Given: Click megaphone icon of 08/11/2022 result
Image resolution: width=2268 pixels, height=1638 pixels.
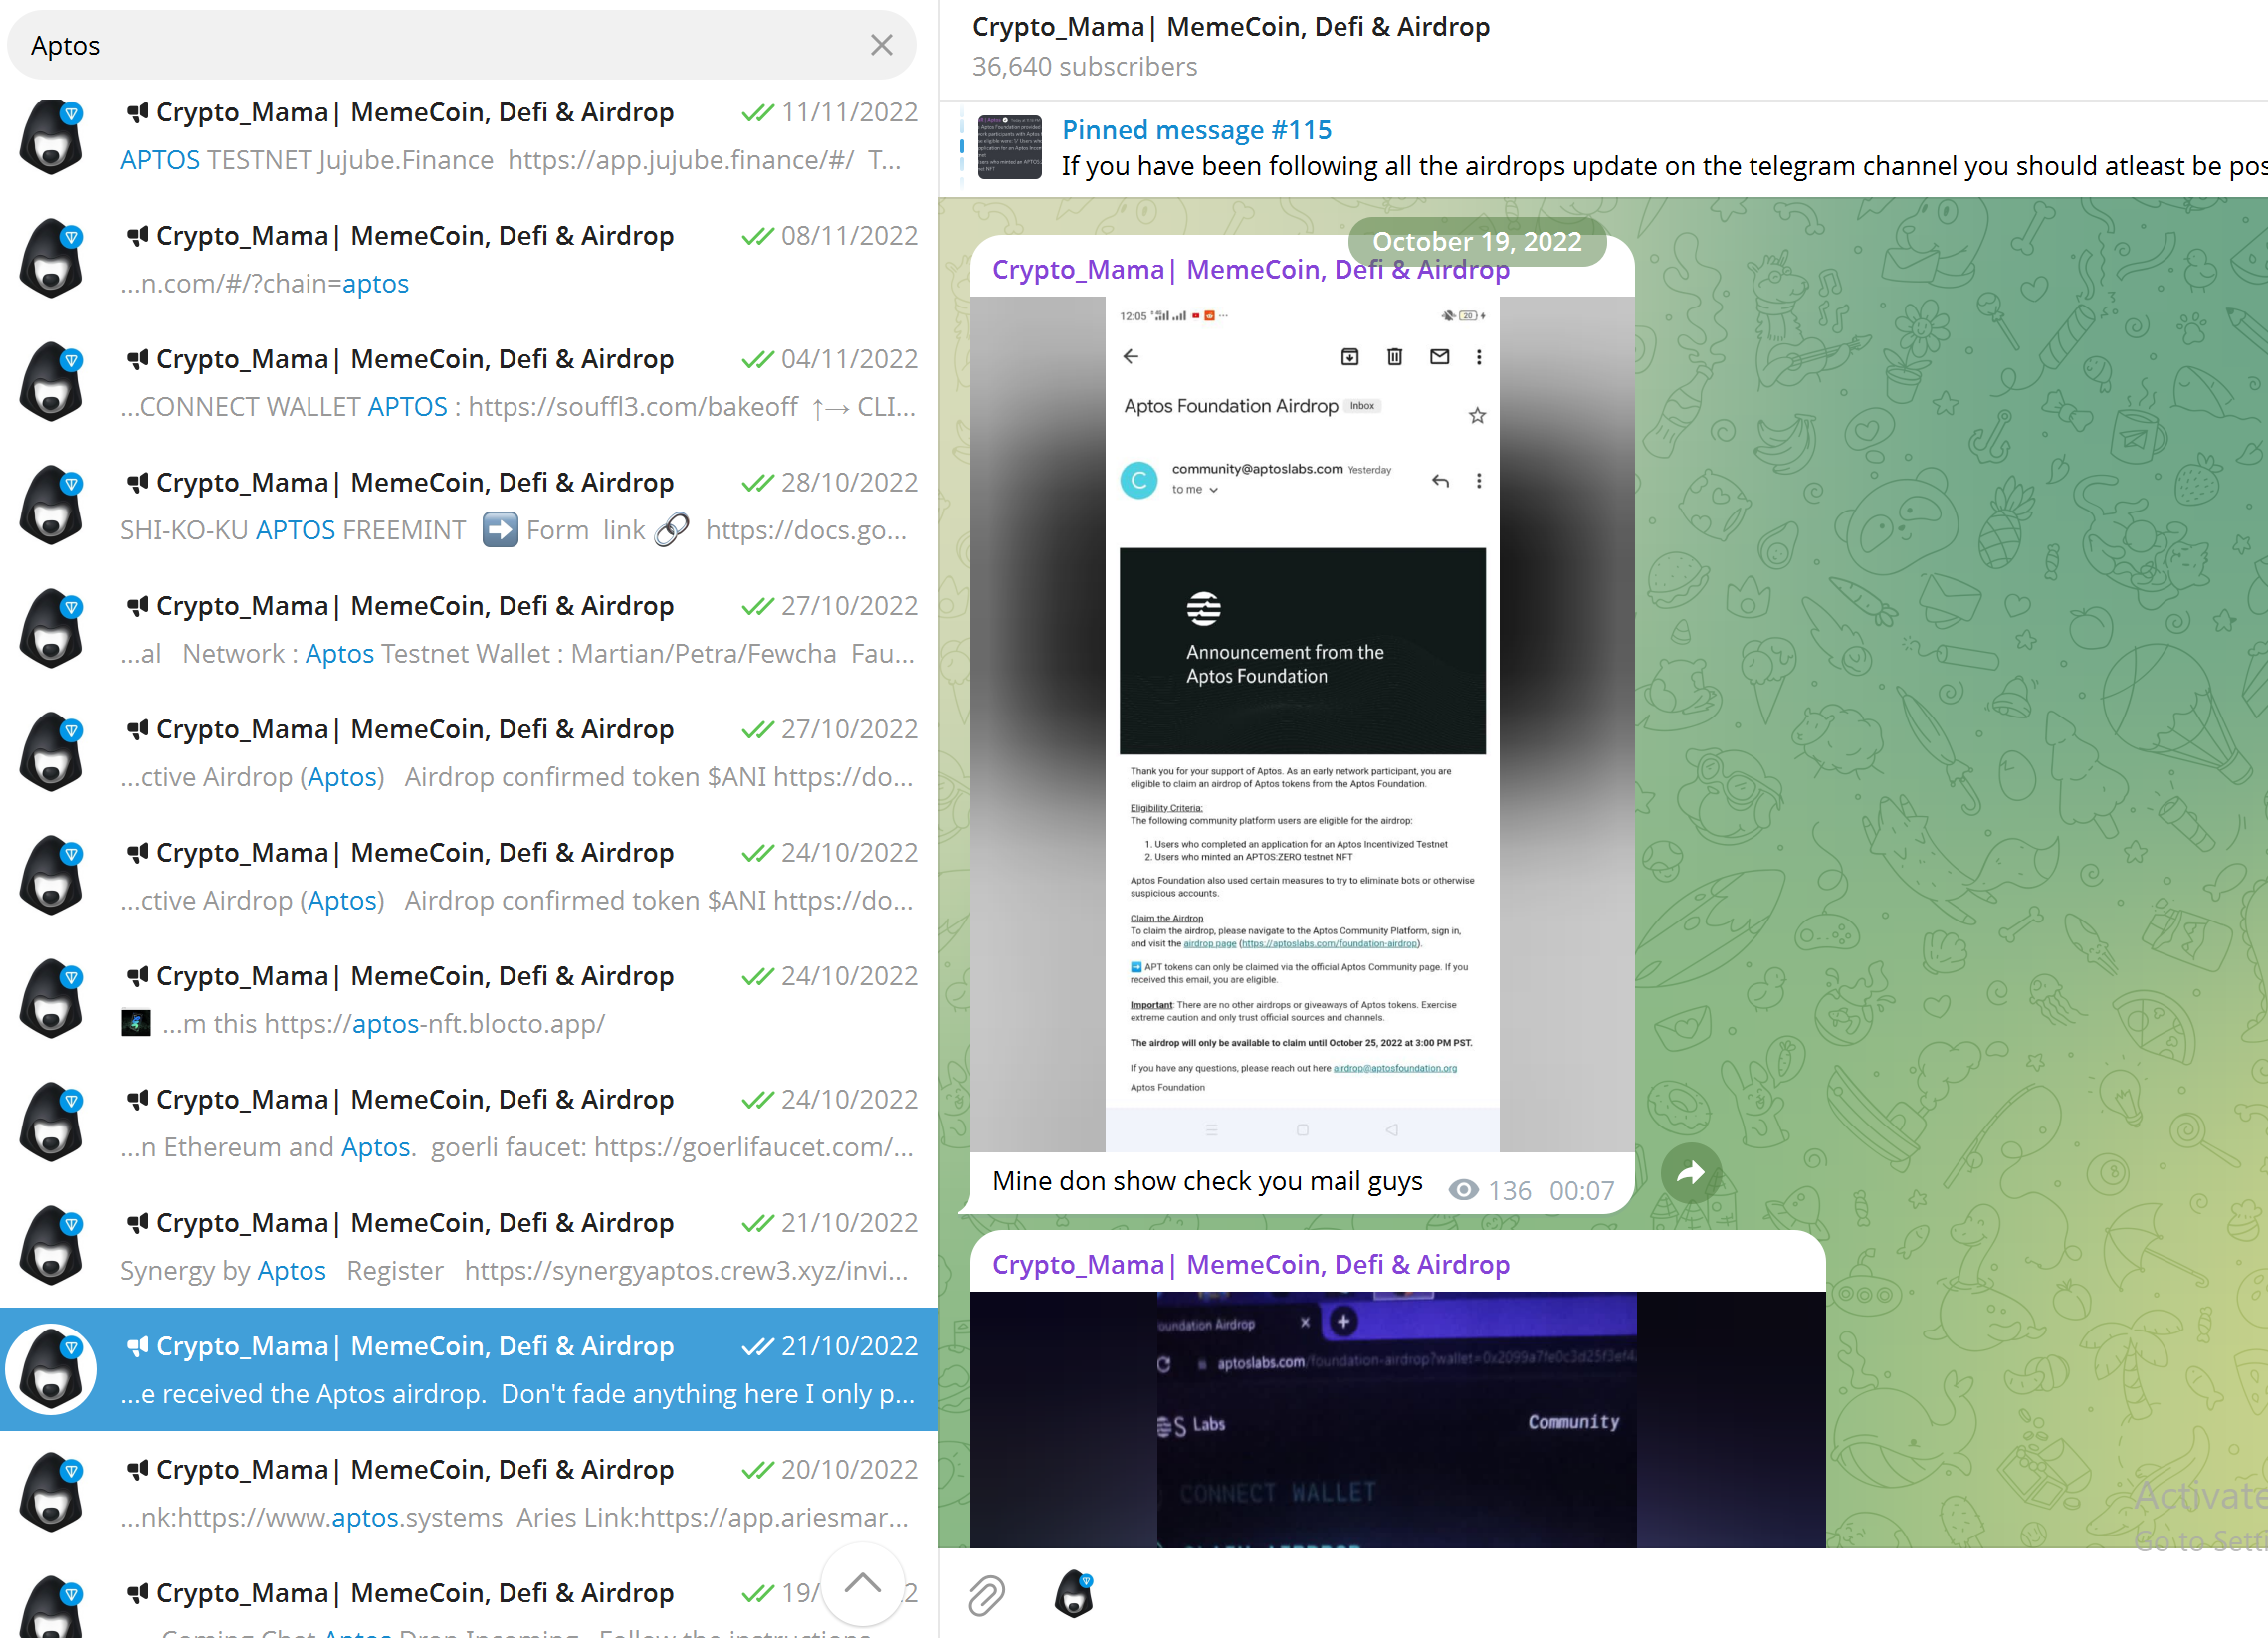Looking at the screenshot, I should click(138, 236).
